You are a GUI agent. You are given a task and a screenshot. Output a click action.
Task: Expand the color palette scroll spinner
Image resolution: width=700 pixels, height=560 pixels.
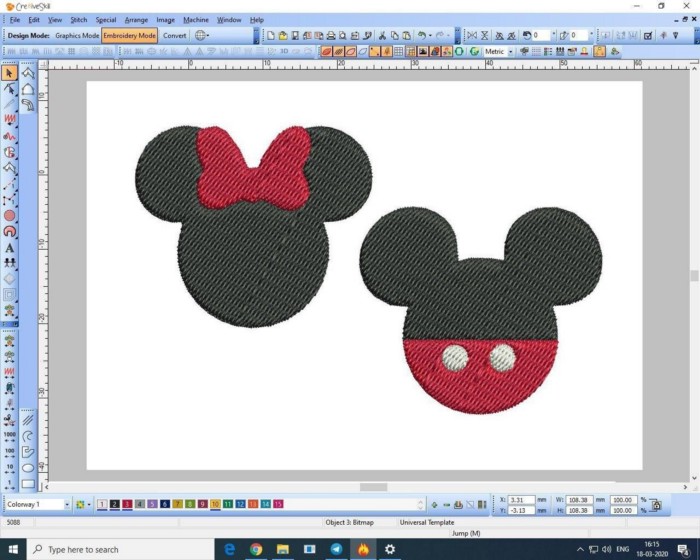(420, 505)
